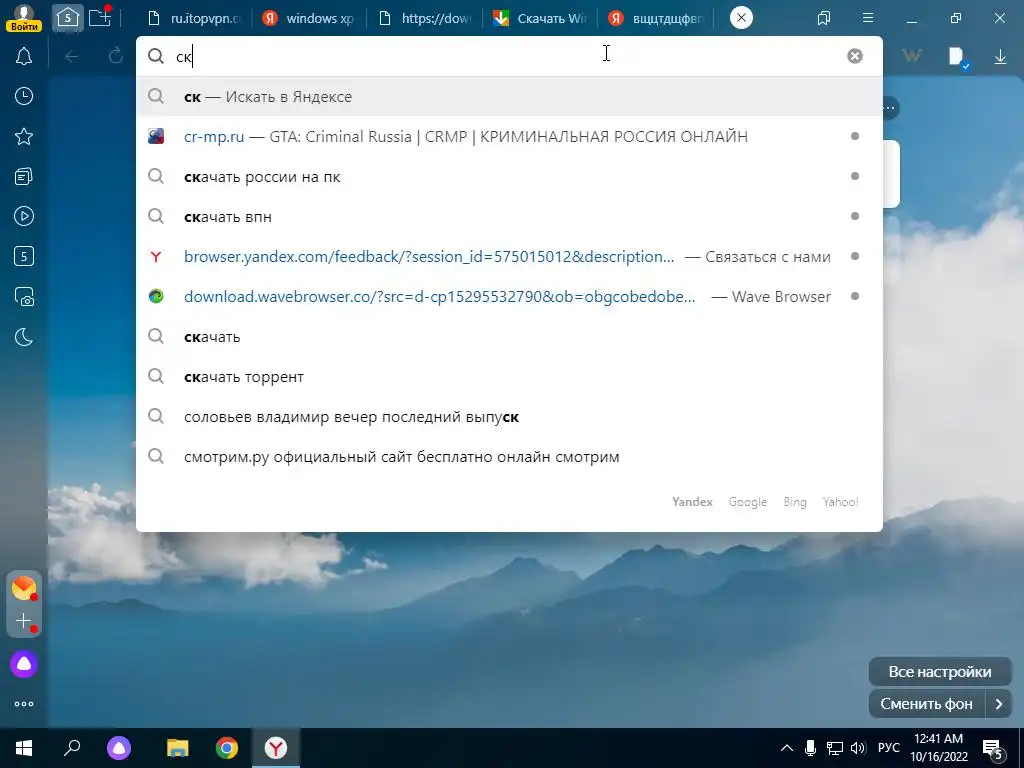Click Сменить фон button
1024x768 pixels.
point(926,704)
